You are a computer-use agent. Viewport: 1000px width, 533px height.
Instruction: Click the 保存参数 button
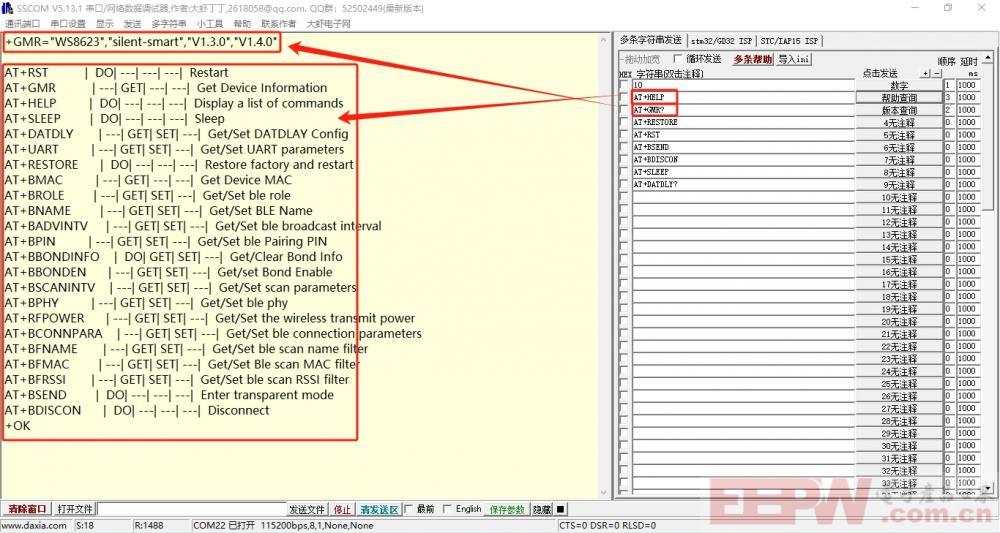[506, 509]
